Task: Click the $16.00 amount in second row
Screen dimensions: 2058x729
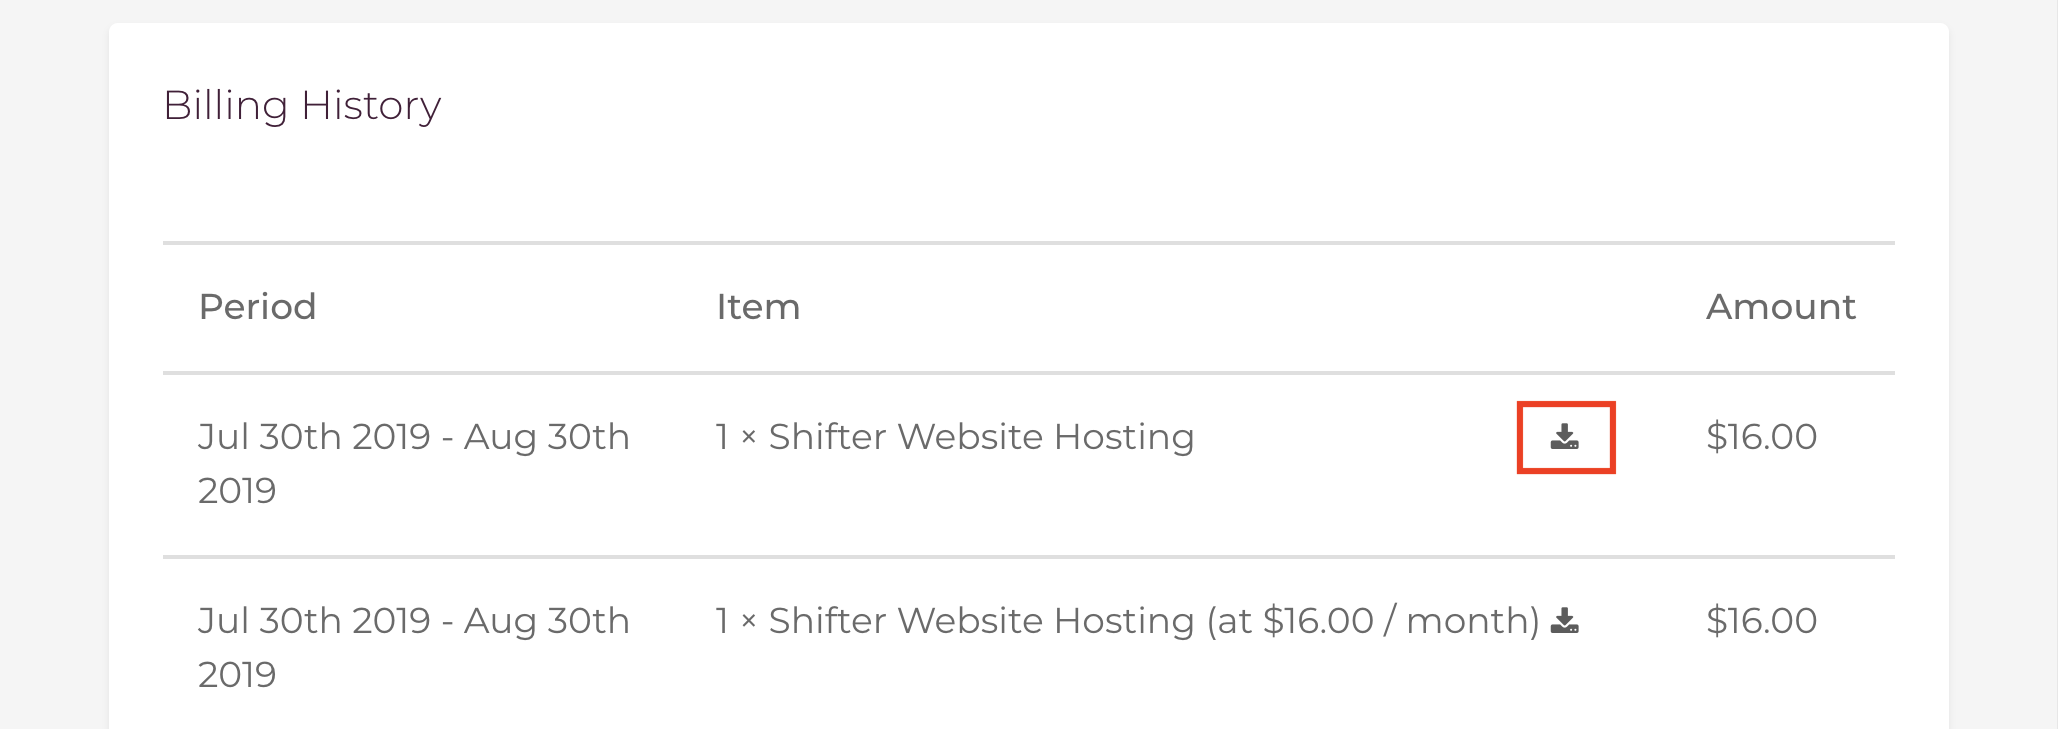Action: [1761, 621]
